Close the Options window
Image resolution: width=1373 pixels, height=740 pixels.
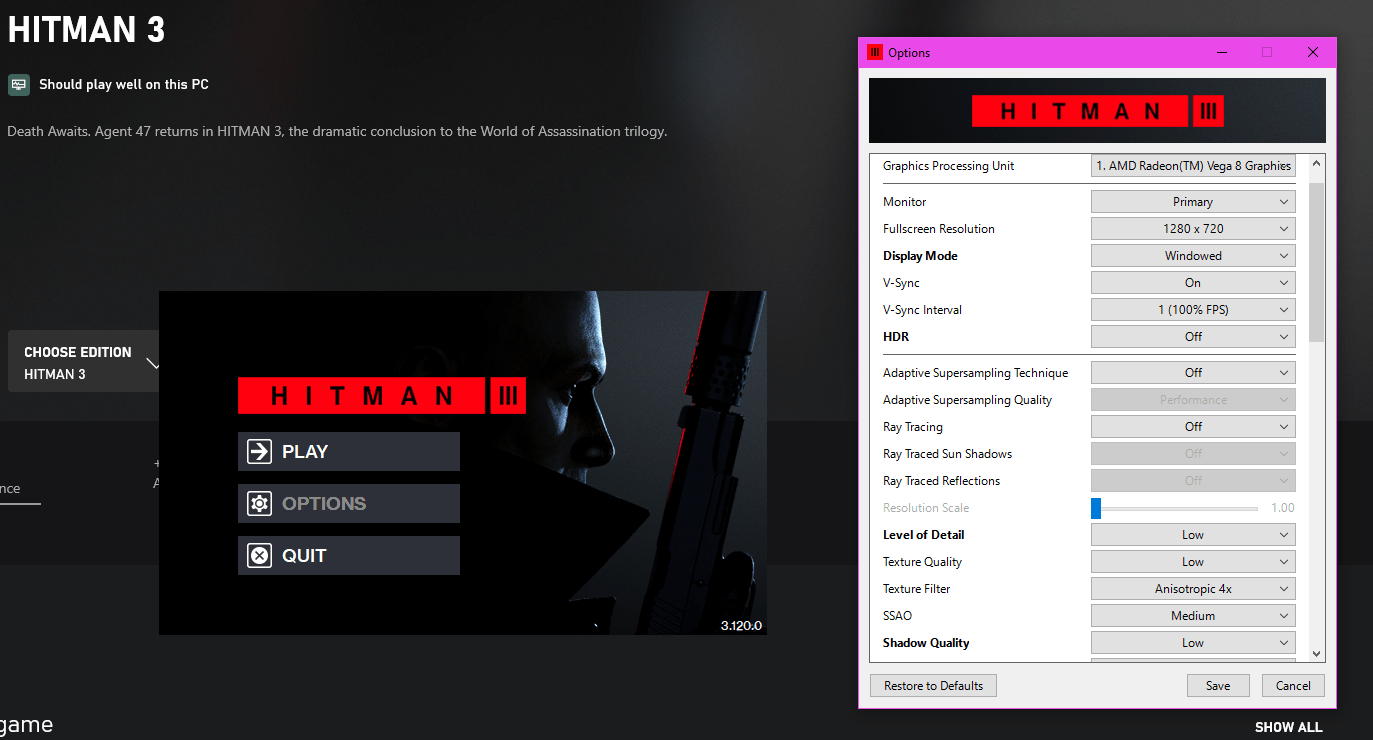[1313, 53]
